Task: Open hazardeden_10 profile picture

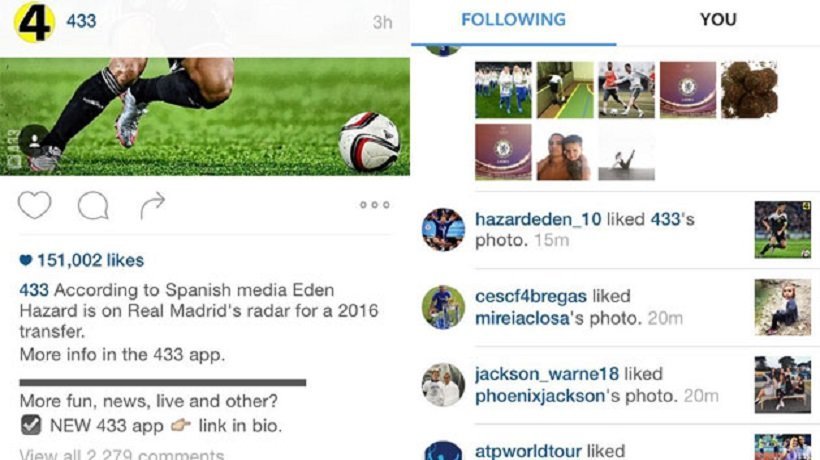Action: 443,229
